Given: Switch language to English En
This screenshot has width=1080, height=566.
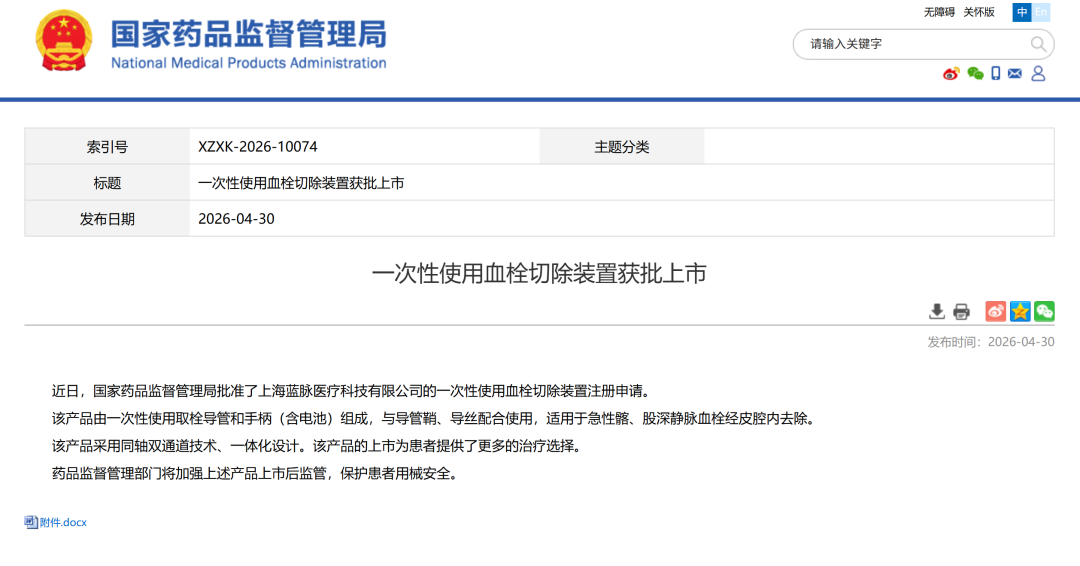Looking at the screenshot, I should point(1041,12).
